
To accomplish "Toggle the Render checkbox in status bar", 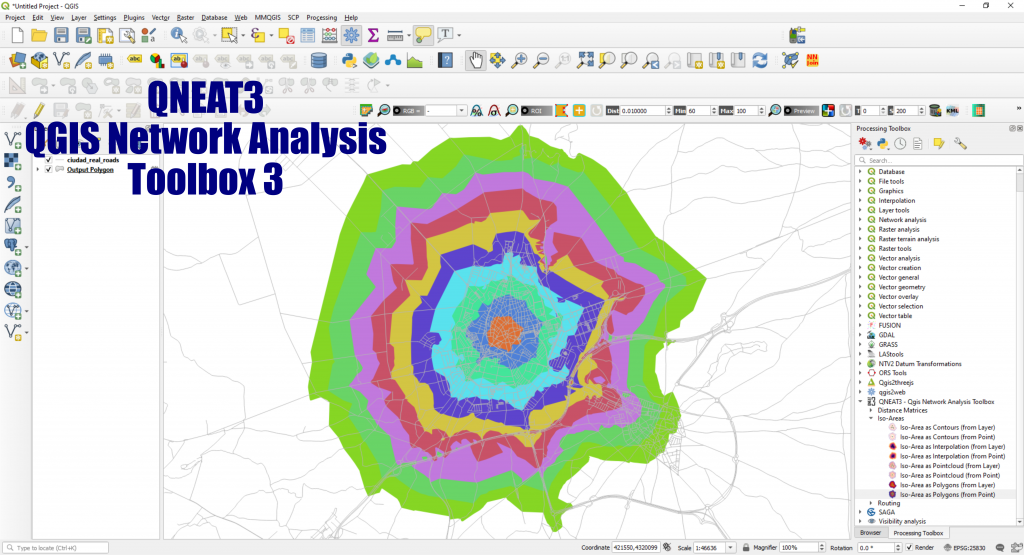I will (x=909, y=548).
